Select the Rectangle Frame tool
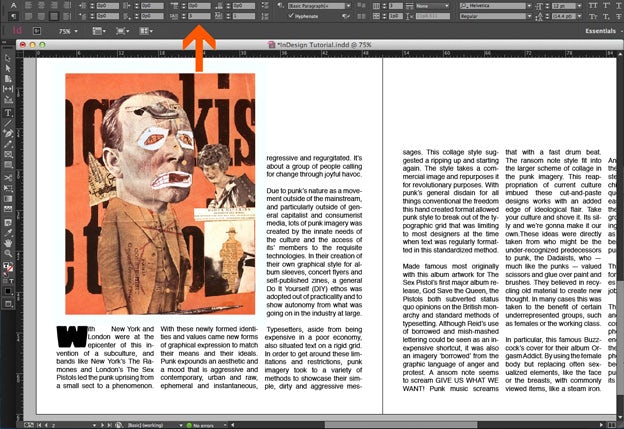Viewport: 624px width, 429px height. (x=8, y=154)
